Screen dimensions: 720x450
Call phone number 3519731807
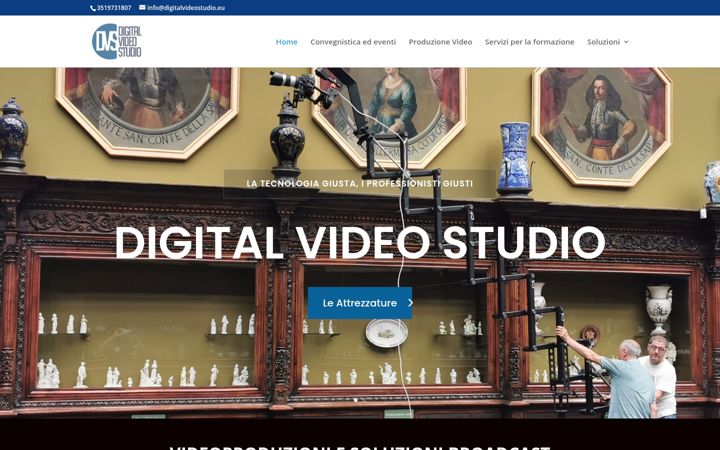pyautogui.click(x=114, y=8)
